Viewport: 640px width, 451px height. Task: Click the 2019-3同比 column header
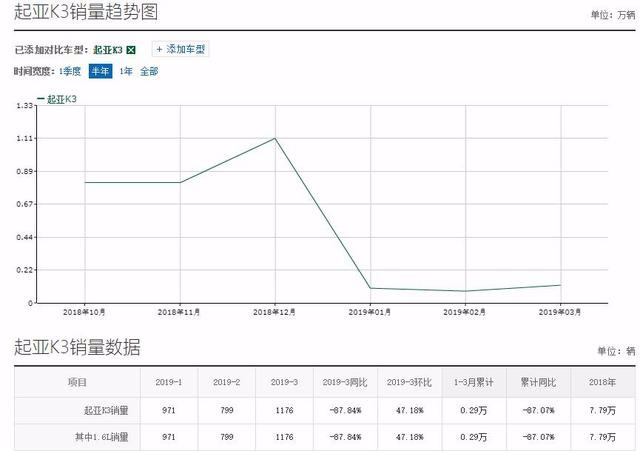pos(345,382)
